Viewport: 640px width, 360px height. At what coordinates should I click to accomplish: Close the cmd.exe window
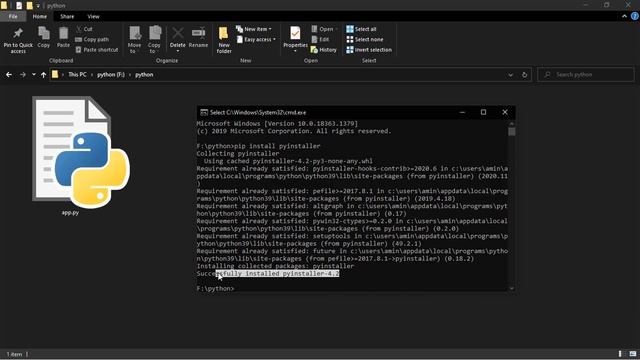click(x=505, y=112)
